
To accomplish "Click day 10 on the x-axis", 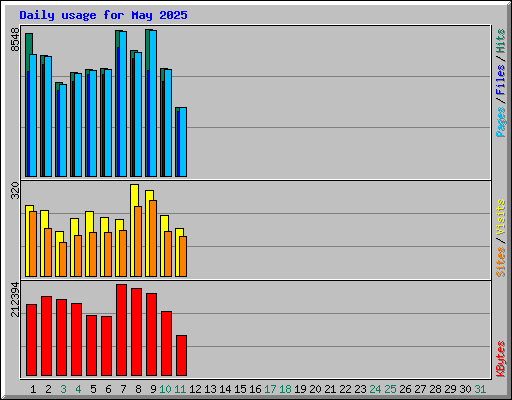I will point(165,389).
